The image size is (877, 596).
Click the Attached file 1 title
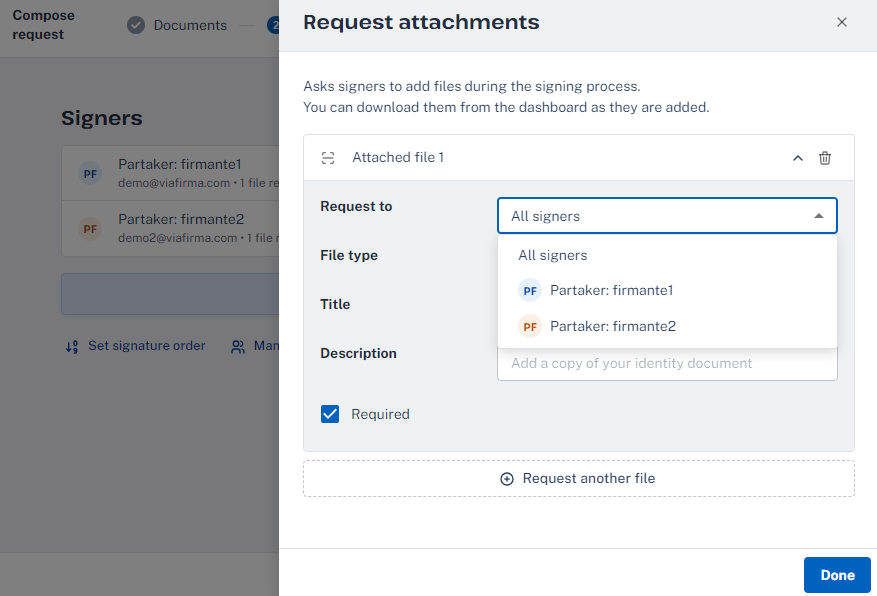(x=398, y=158)
